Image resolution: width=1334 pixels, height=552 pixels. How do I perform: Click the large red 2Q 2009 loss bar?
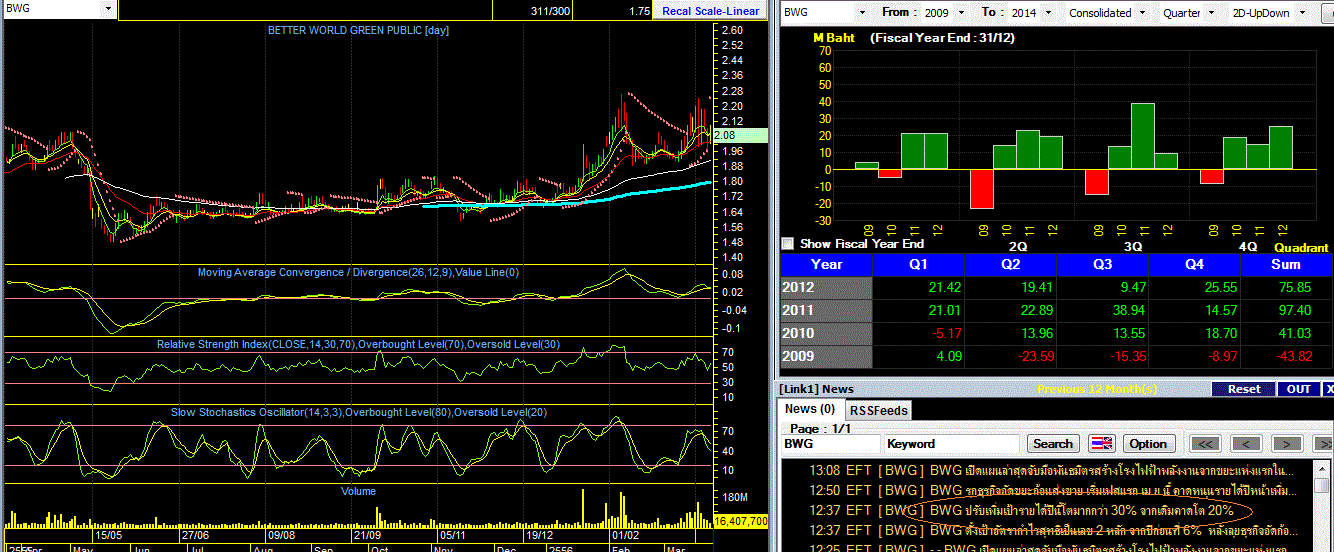click(x=981, y=188)
